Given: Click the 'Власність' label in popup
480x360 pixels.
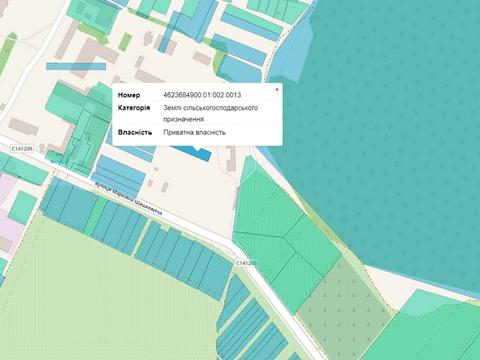Looking at the screenshot, I should click(x=135, y=132).
